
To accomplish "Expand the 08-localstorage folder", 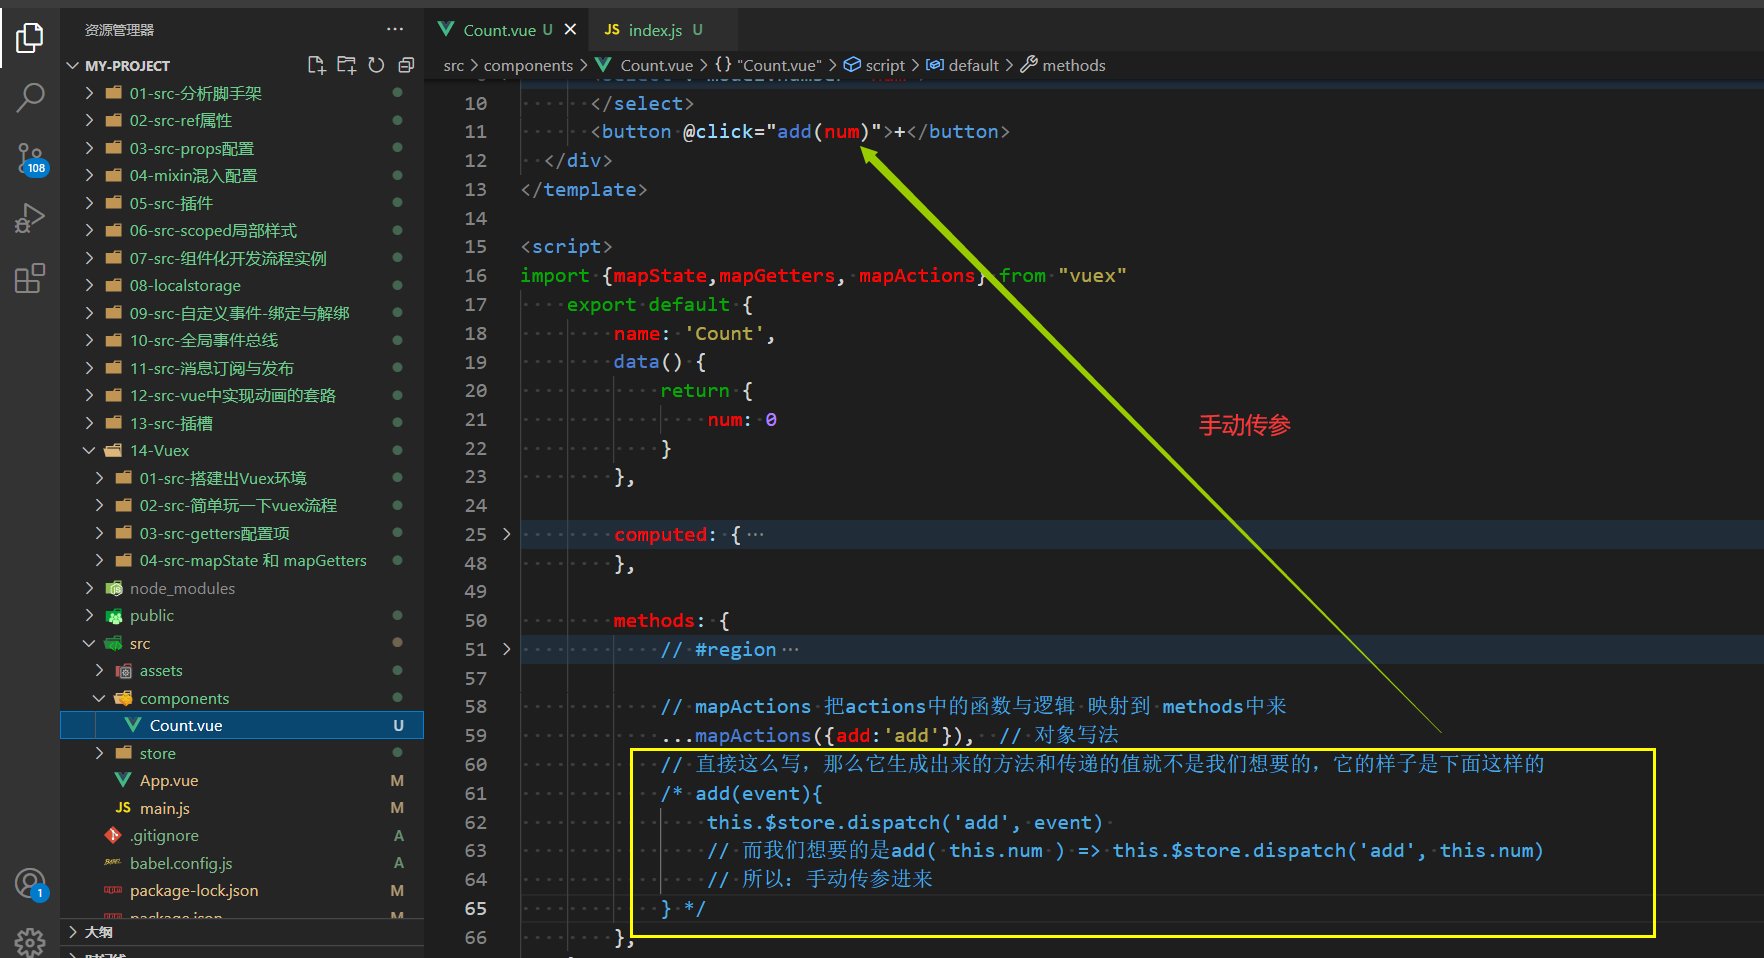I will 242,285.
